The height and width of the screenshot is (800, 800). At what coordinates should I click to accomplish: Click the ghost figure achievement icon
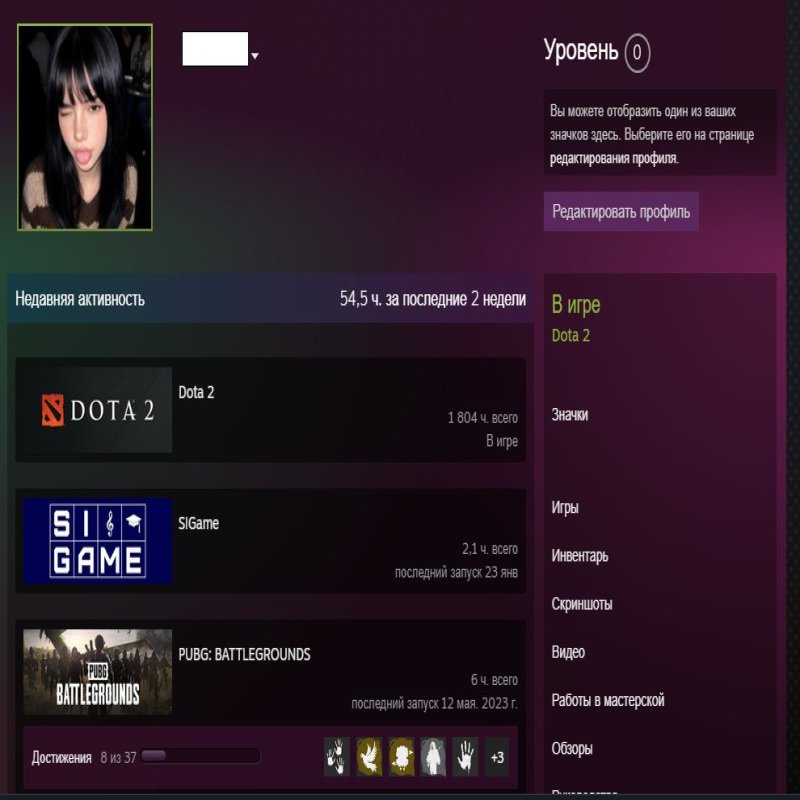[x=433, y=757]
